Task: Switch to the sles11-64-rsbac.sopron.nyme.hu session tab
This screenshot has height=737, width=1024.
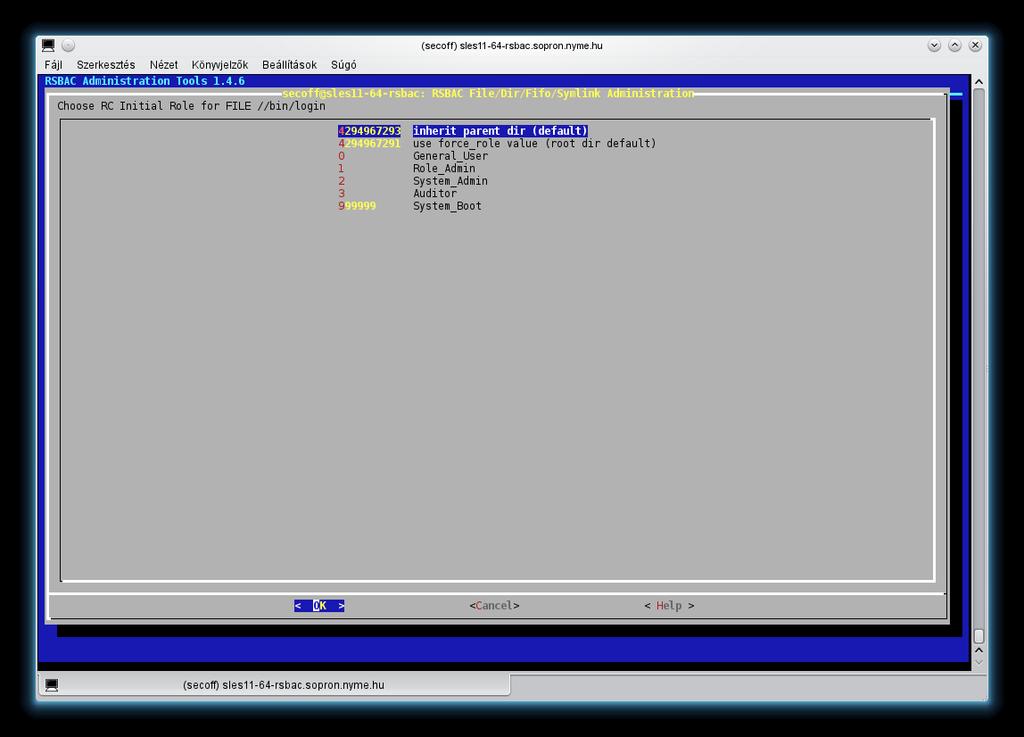Action: 274,685
